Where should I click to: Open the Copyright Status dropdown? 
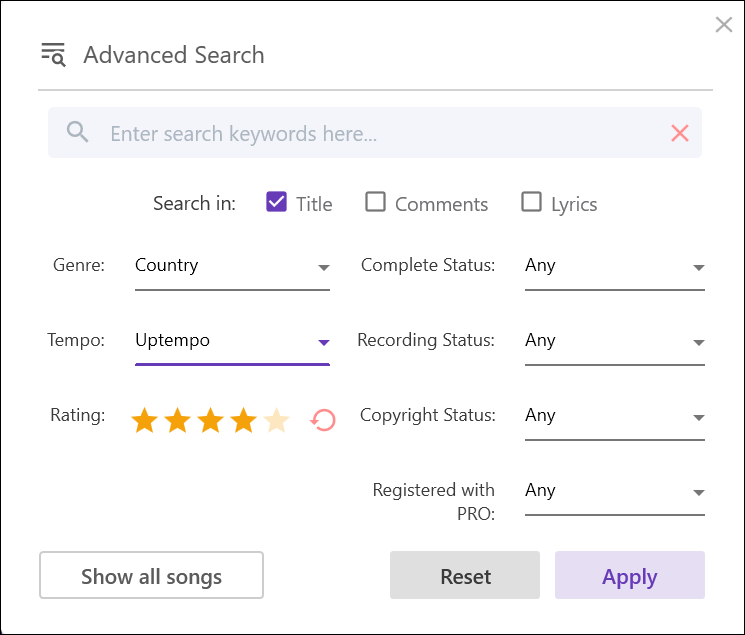tap(614, 417)
